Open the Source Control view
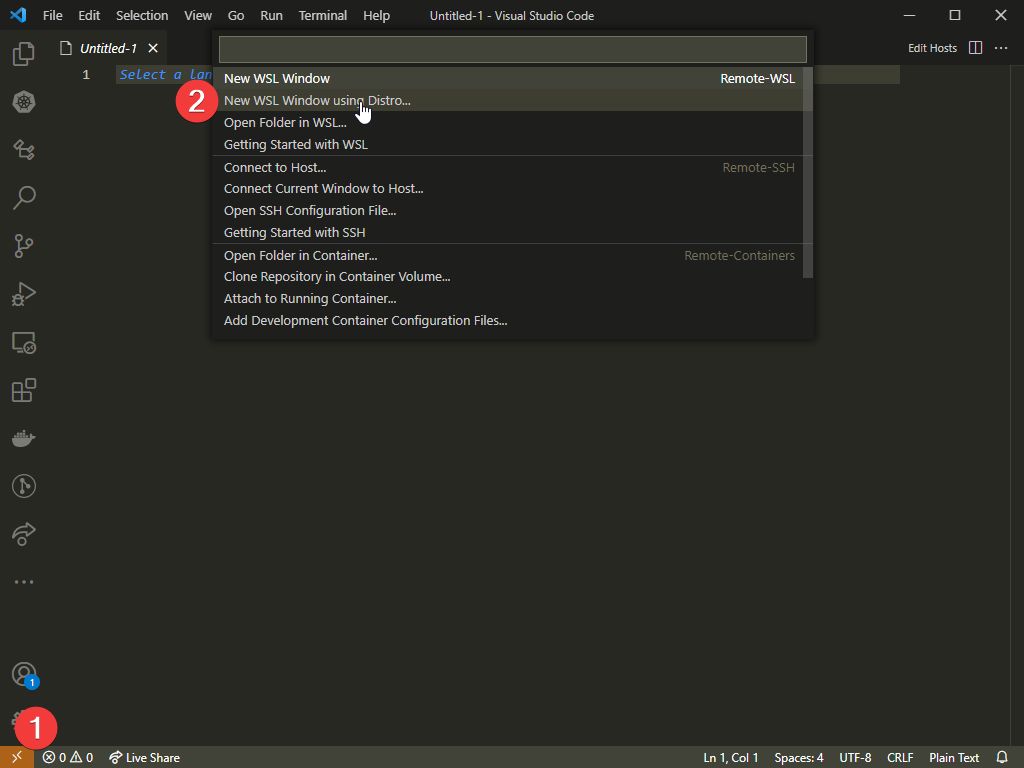The width and height of the screenshot is (1024, 768). tap(24, 246)
